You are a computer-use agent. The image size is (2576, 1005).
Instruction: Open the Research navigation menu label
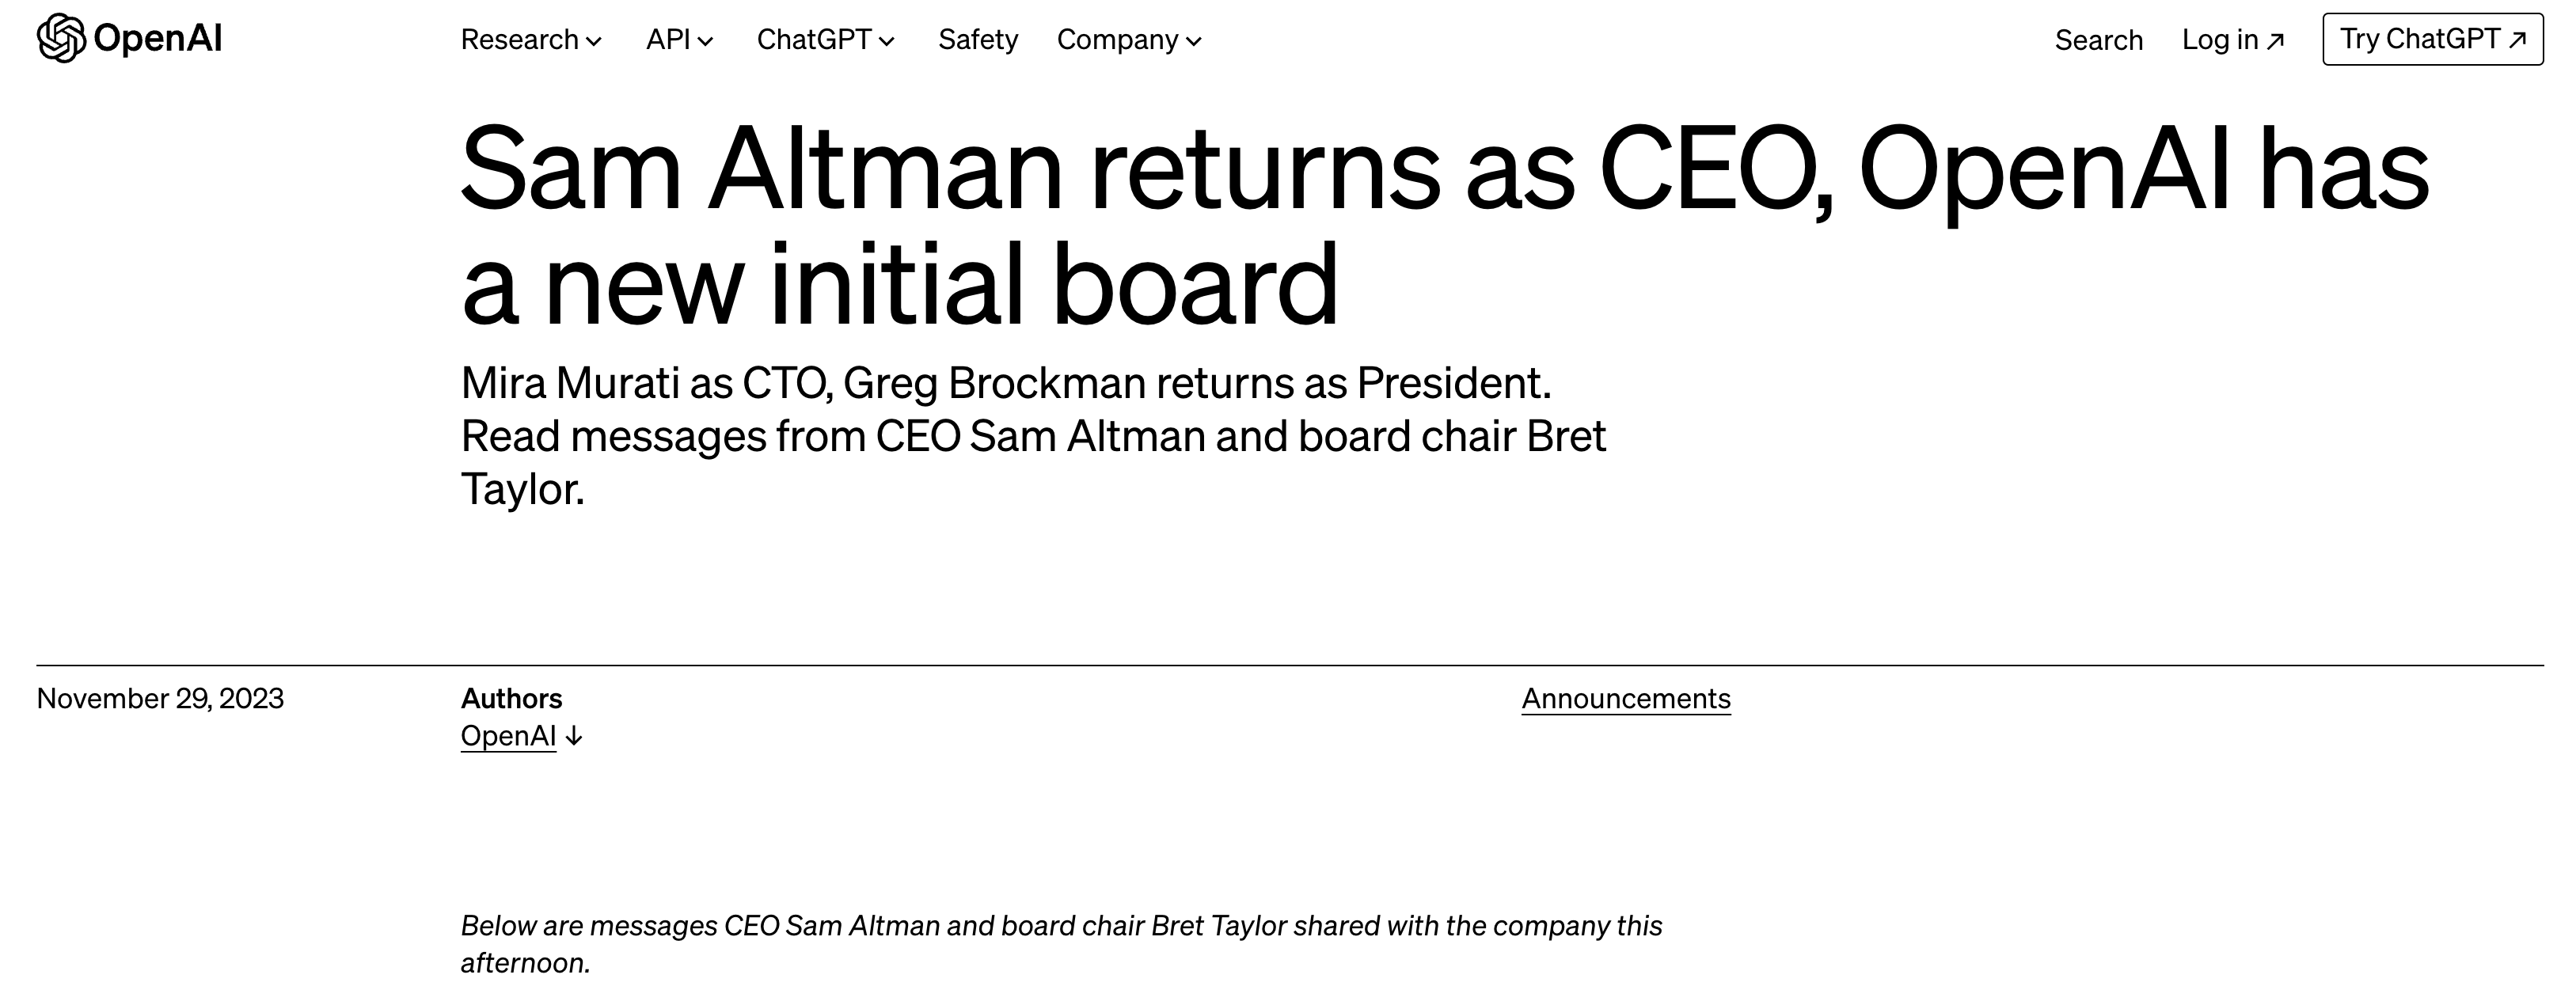pos(519,40)
